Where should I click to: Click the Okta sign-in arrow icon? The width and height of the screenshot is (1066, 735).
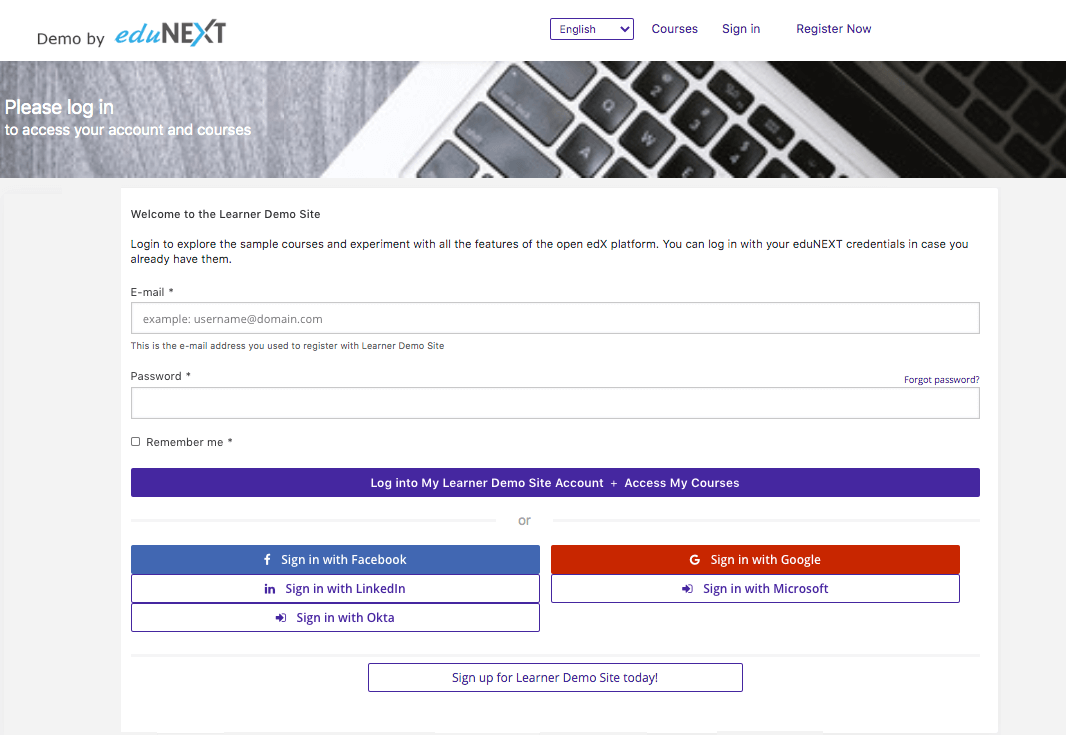[281, 618]
